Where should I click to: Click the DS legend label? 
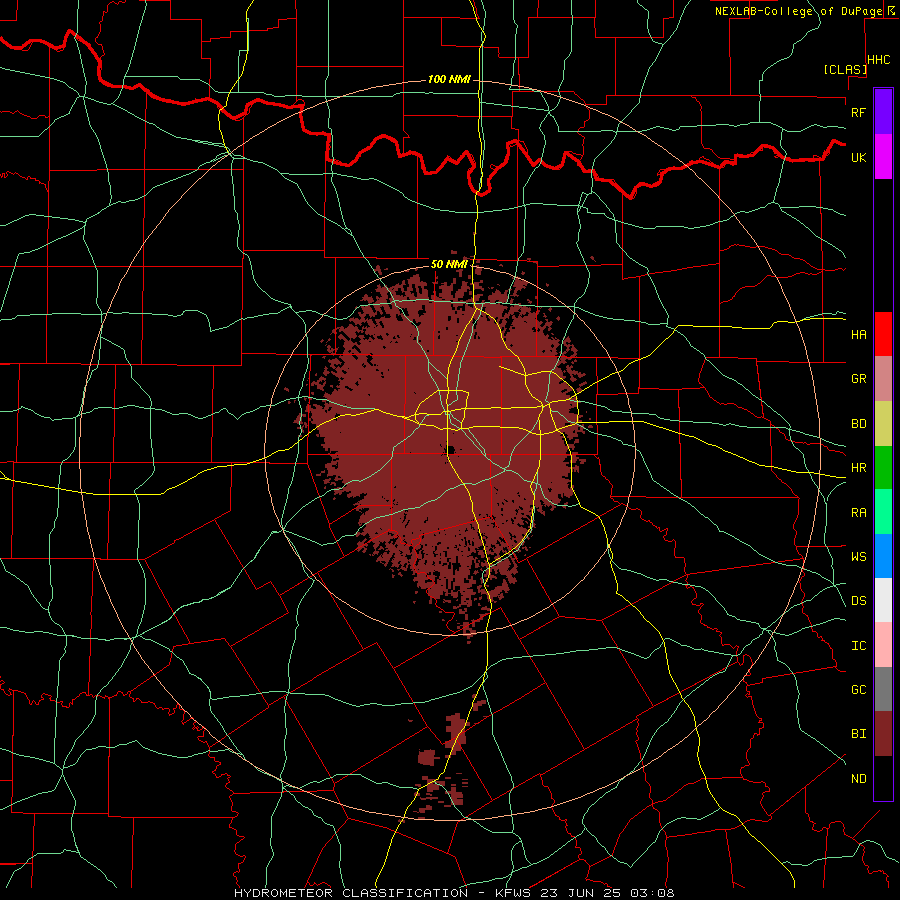click(858, 601)
